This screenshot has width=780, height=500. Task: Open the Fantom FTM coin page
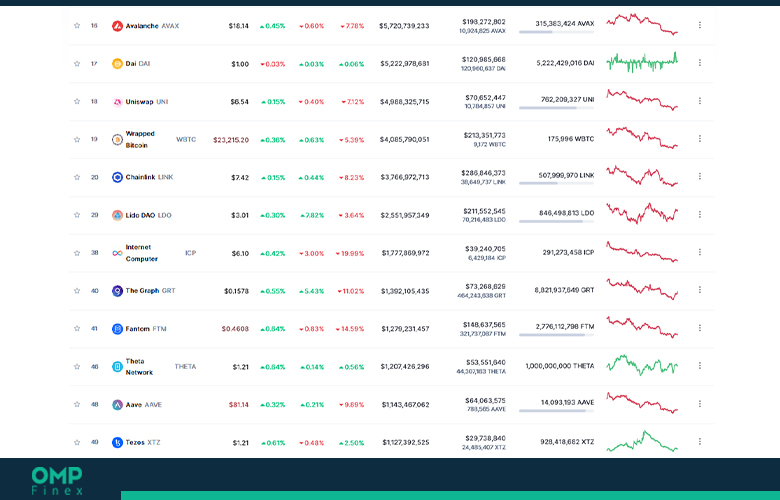click(x=146, y=329)
